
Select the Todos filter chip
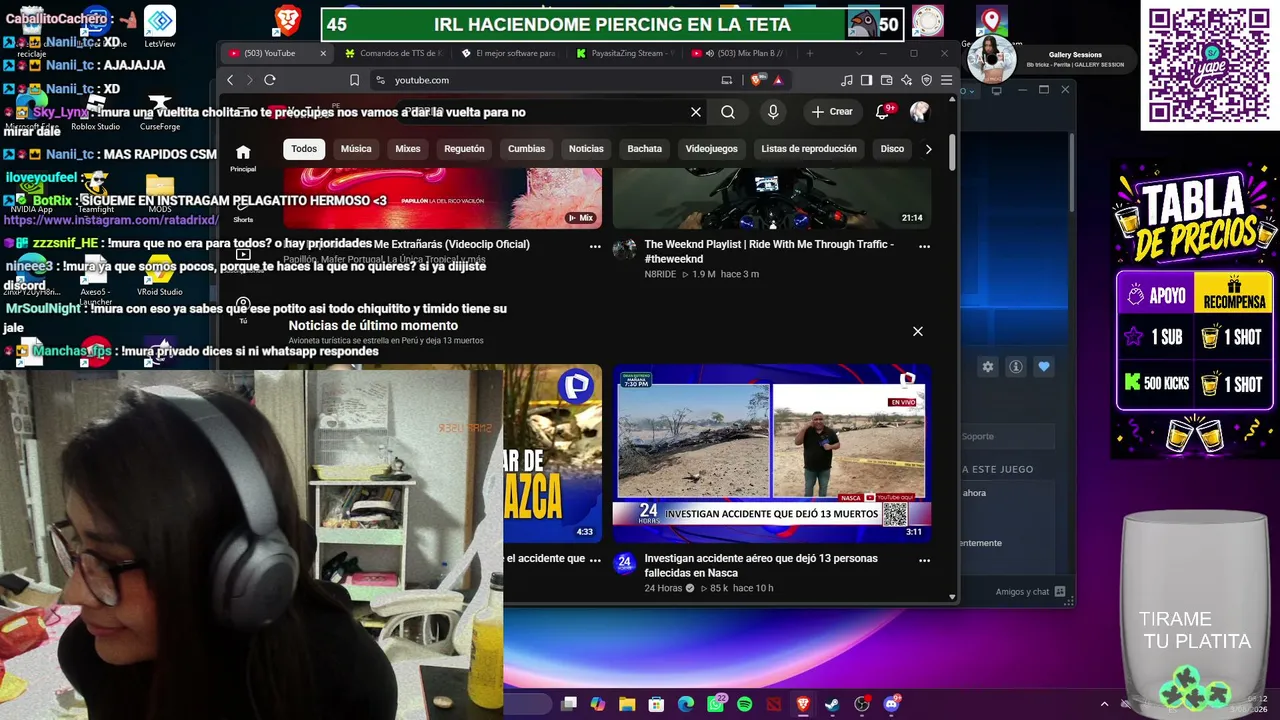coord(304,149)
